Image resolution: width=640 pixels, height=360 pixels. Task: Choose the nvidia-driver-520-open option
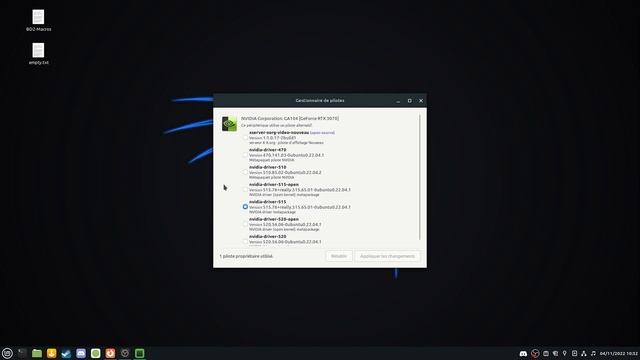tap(245, 224)
